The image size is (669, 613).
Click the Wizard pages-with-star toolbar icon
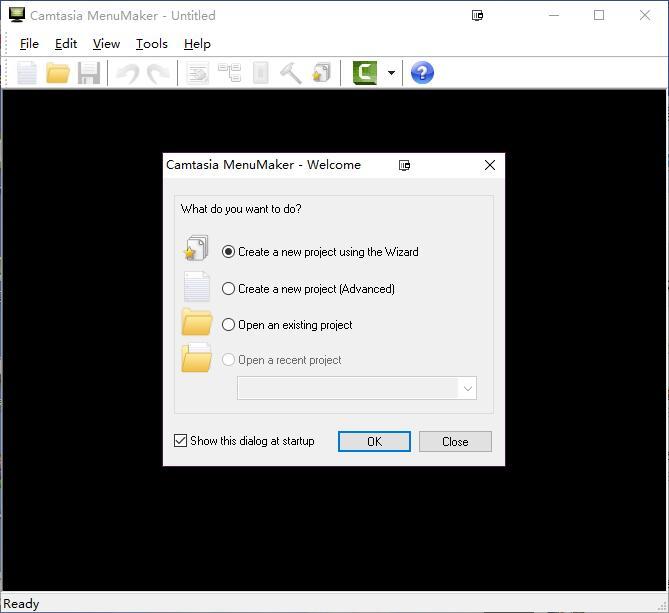coord(322,73)
